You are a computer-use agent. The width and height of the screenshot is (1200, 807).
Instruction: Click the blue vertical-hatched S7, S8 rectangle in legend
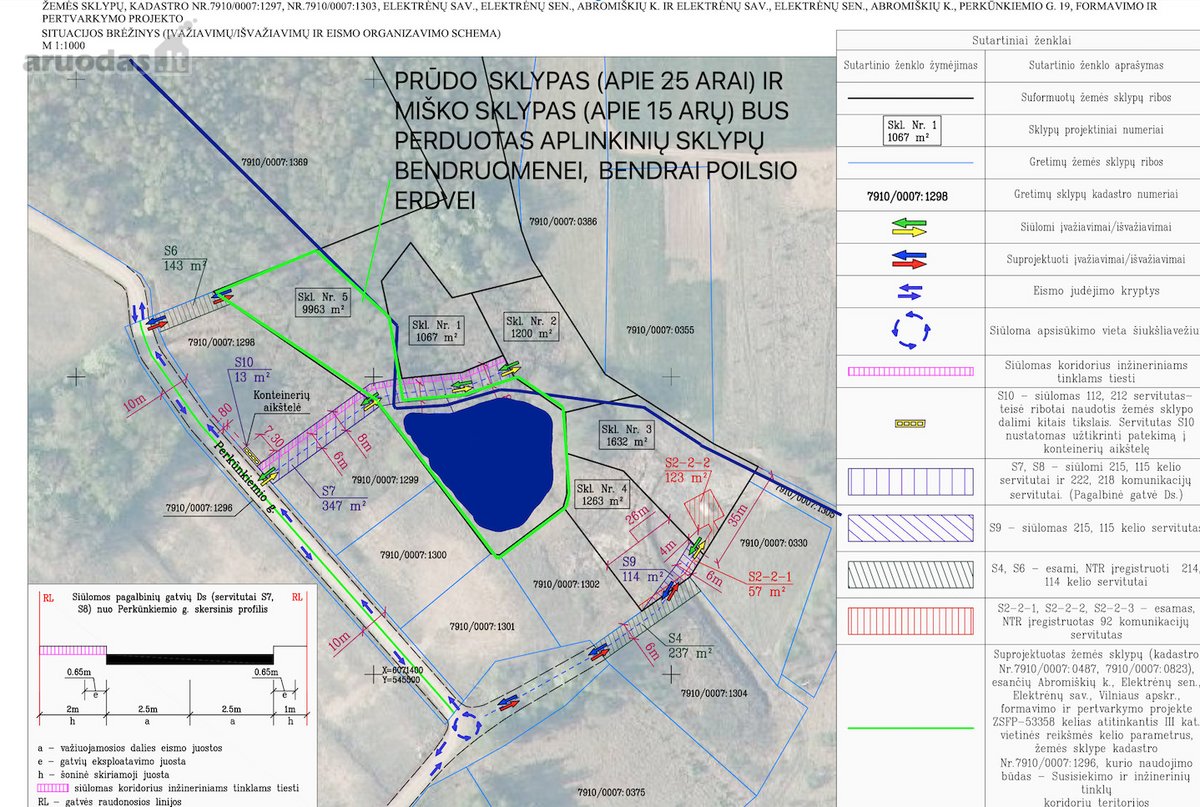909,483
